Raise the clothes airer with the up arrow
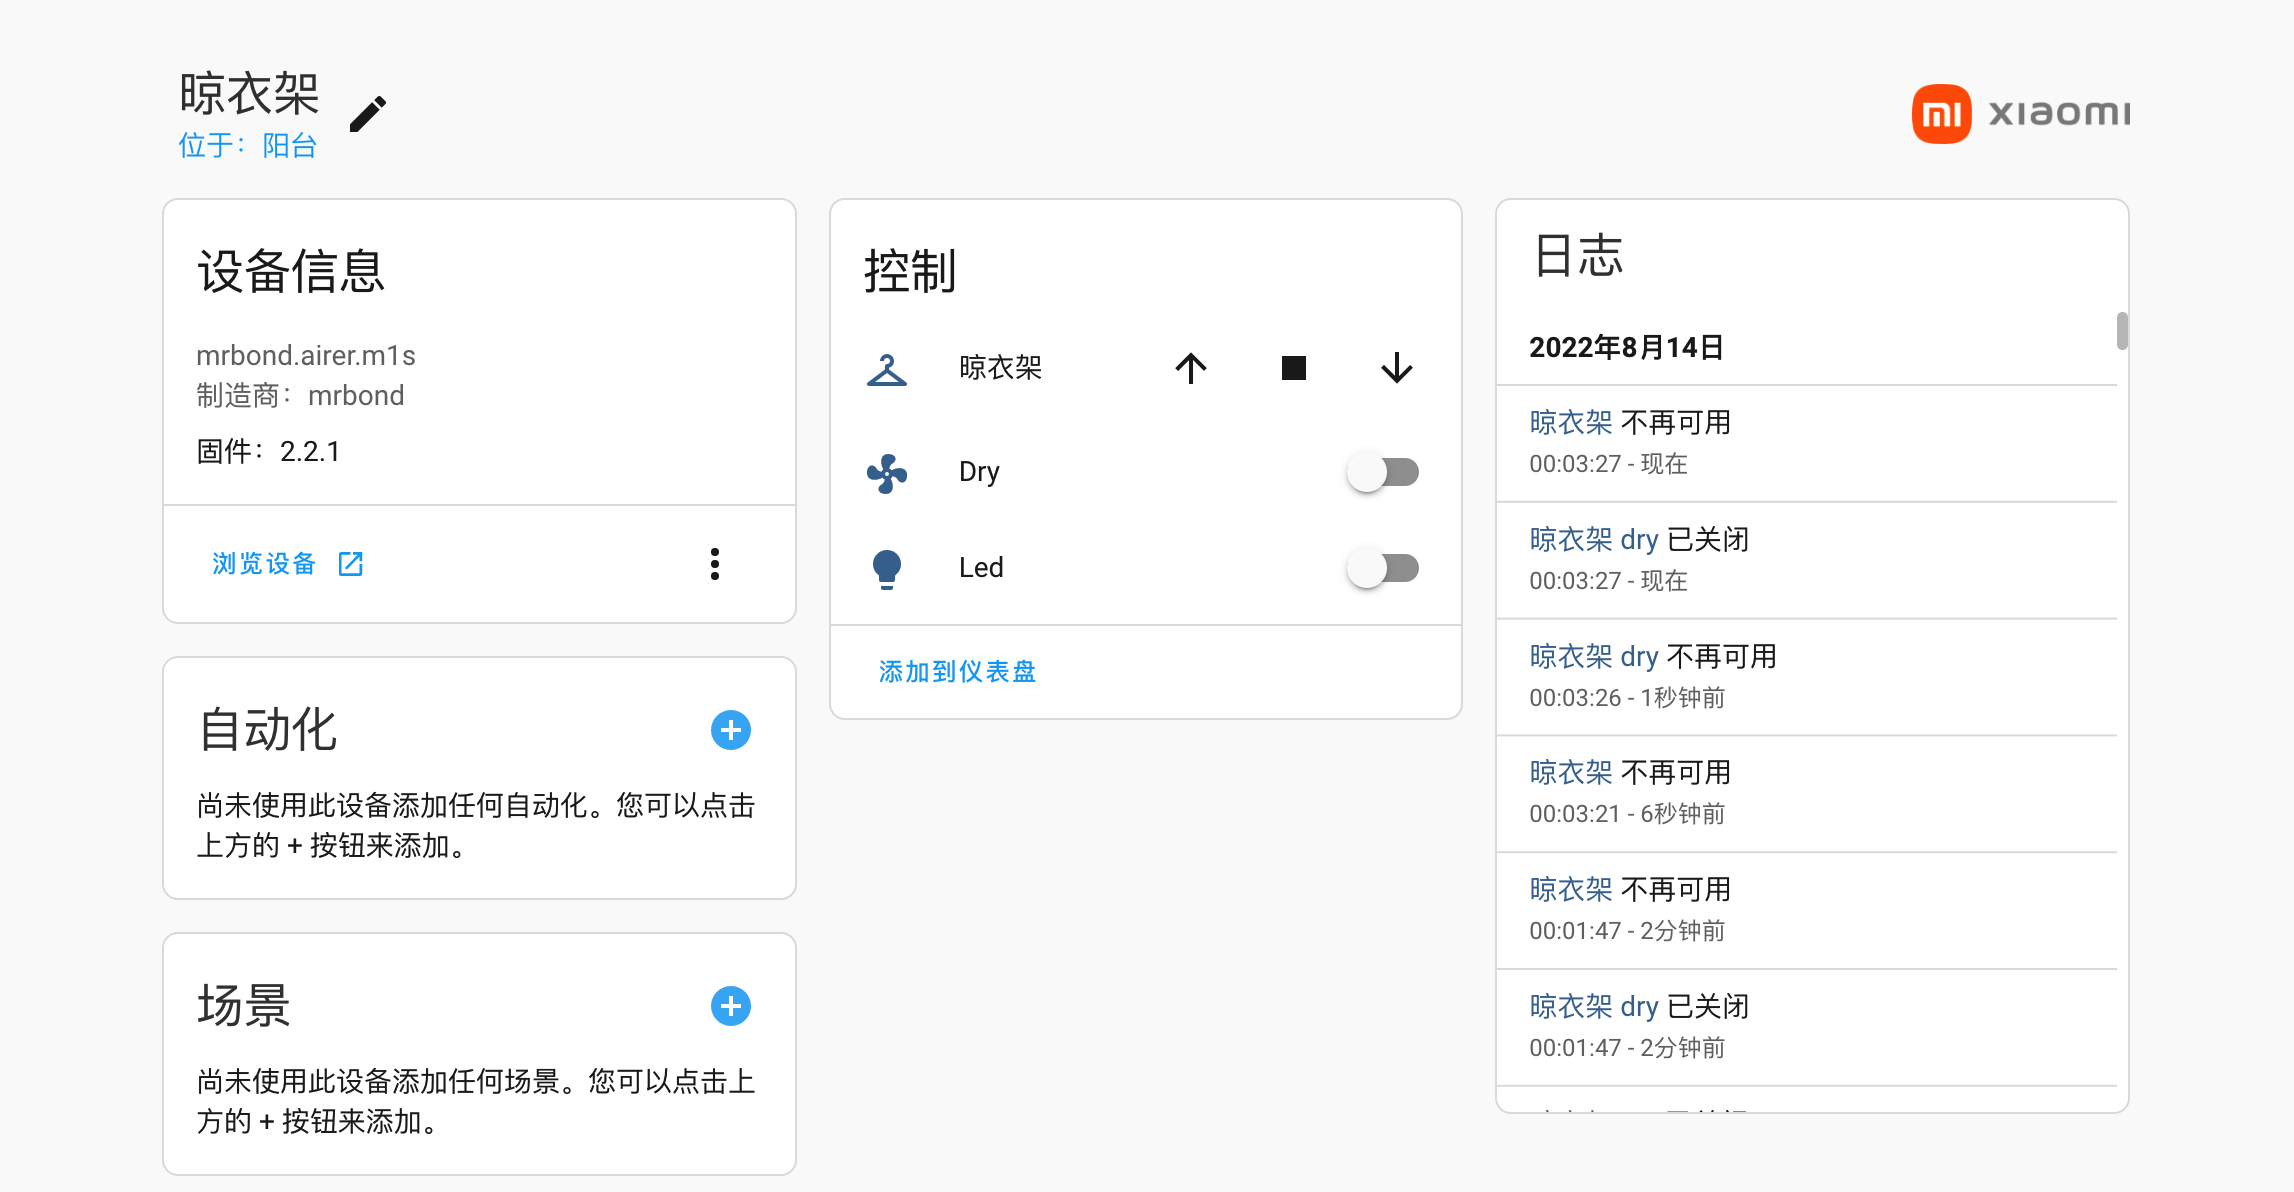 point(1190,368)
